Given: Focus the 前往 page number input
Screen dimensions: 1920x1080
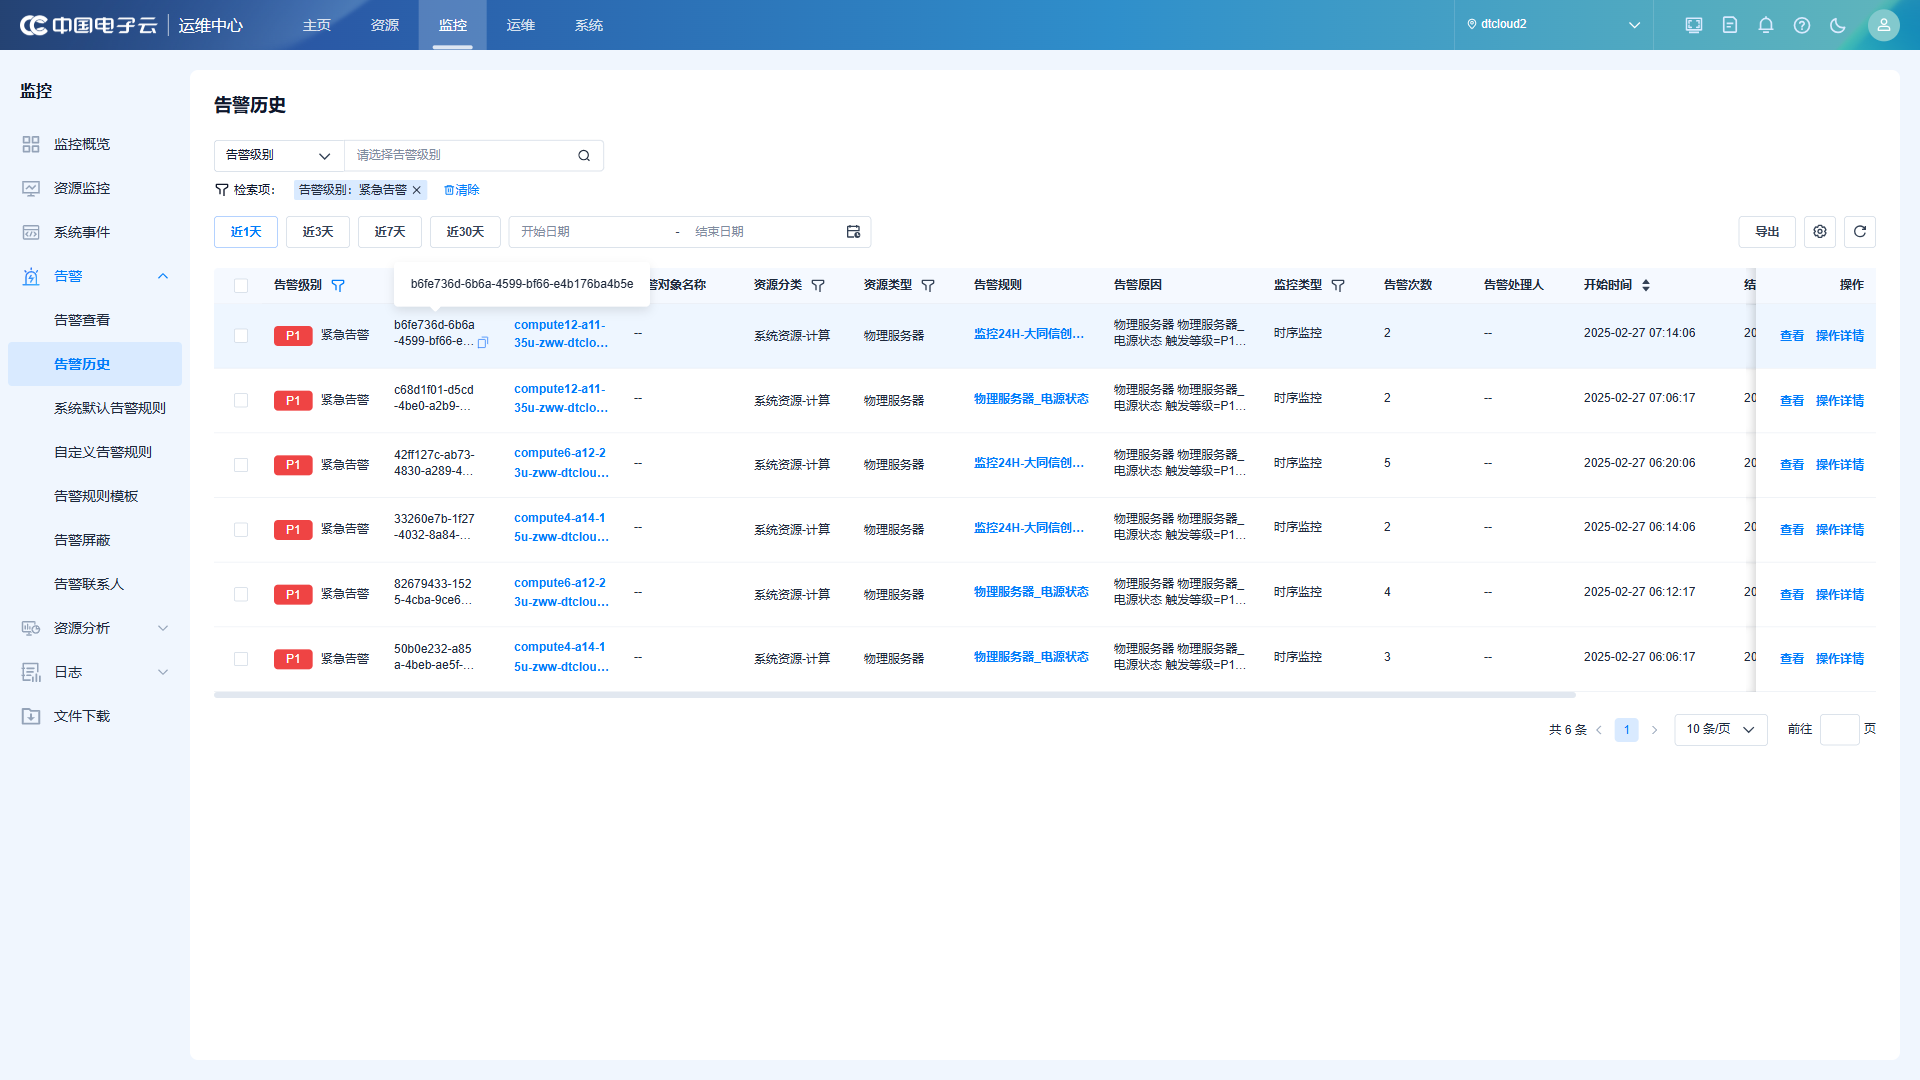Looking at the screenshot, I should tap(1839, 730).
